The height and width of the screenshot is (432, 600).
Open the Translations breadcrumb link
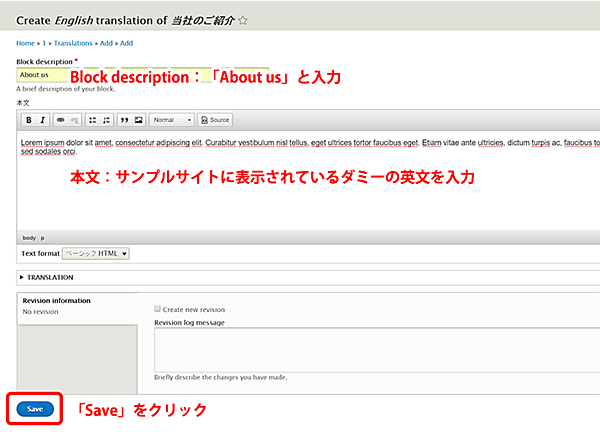[73, 43]
